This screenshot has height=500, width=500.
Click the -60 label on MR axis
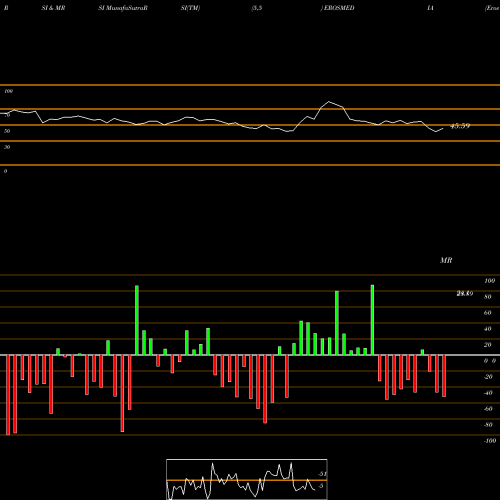[x=488, y=409]
